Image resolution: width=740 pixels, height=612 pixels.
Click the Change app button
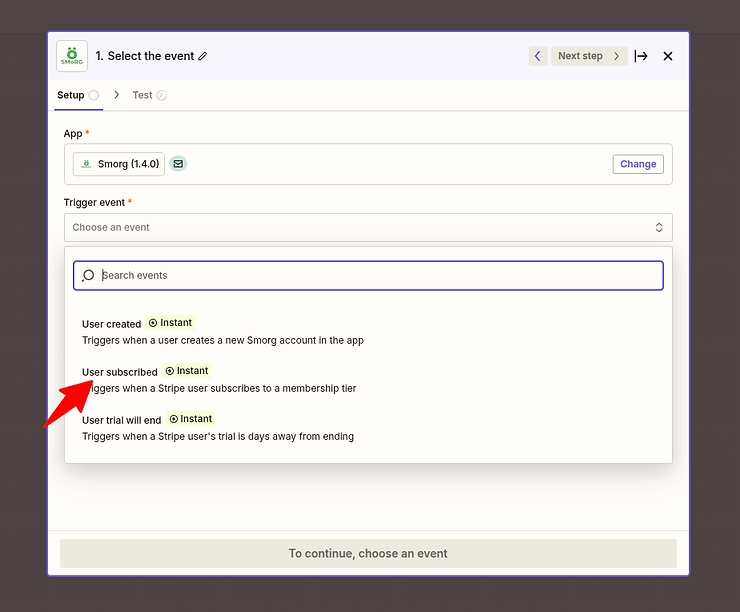coord(638,164)
